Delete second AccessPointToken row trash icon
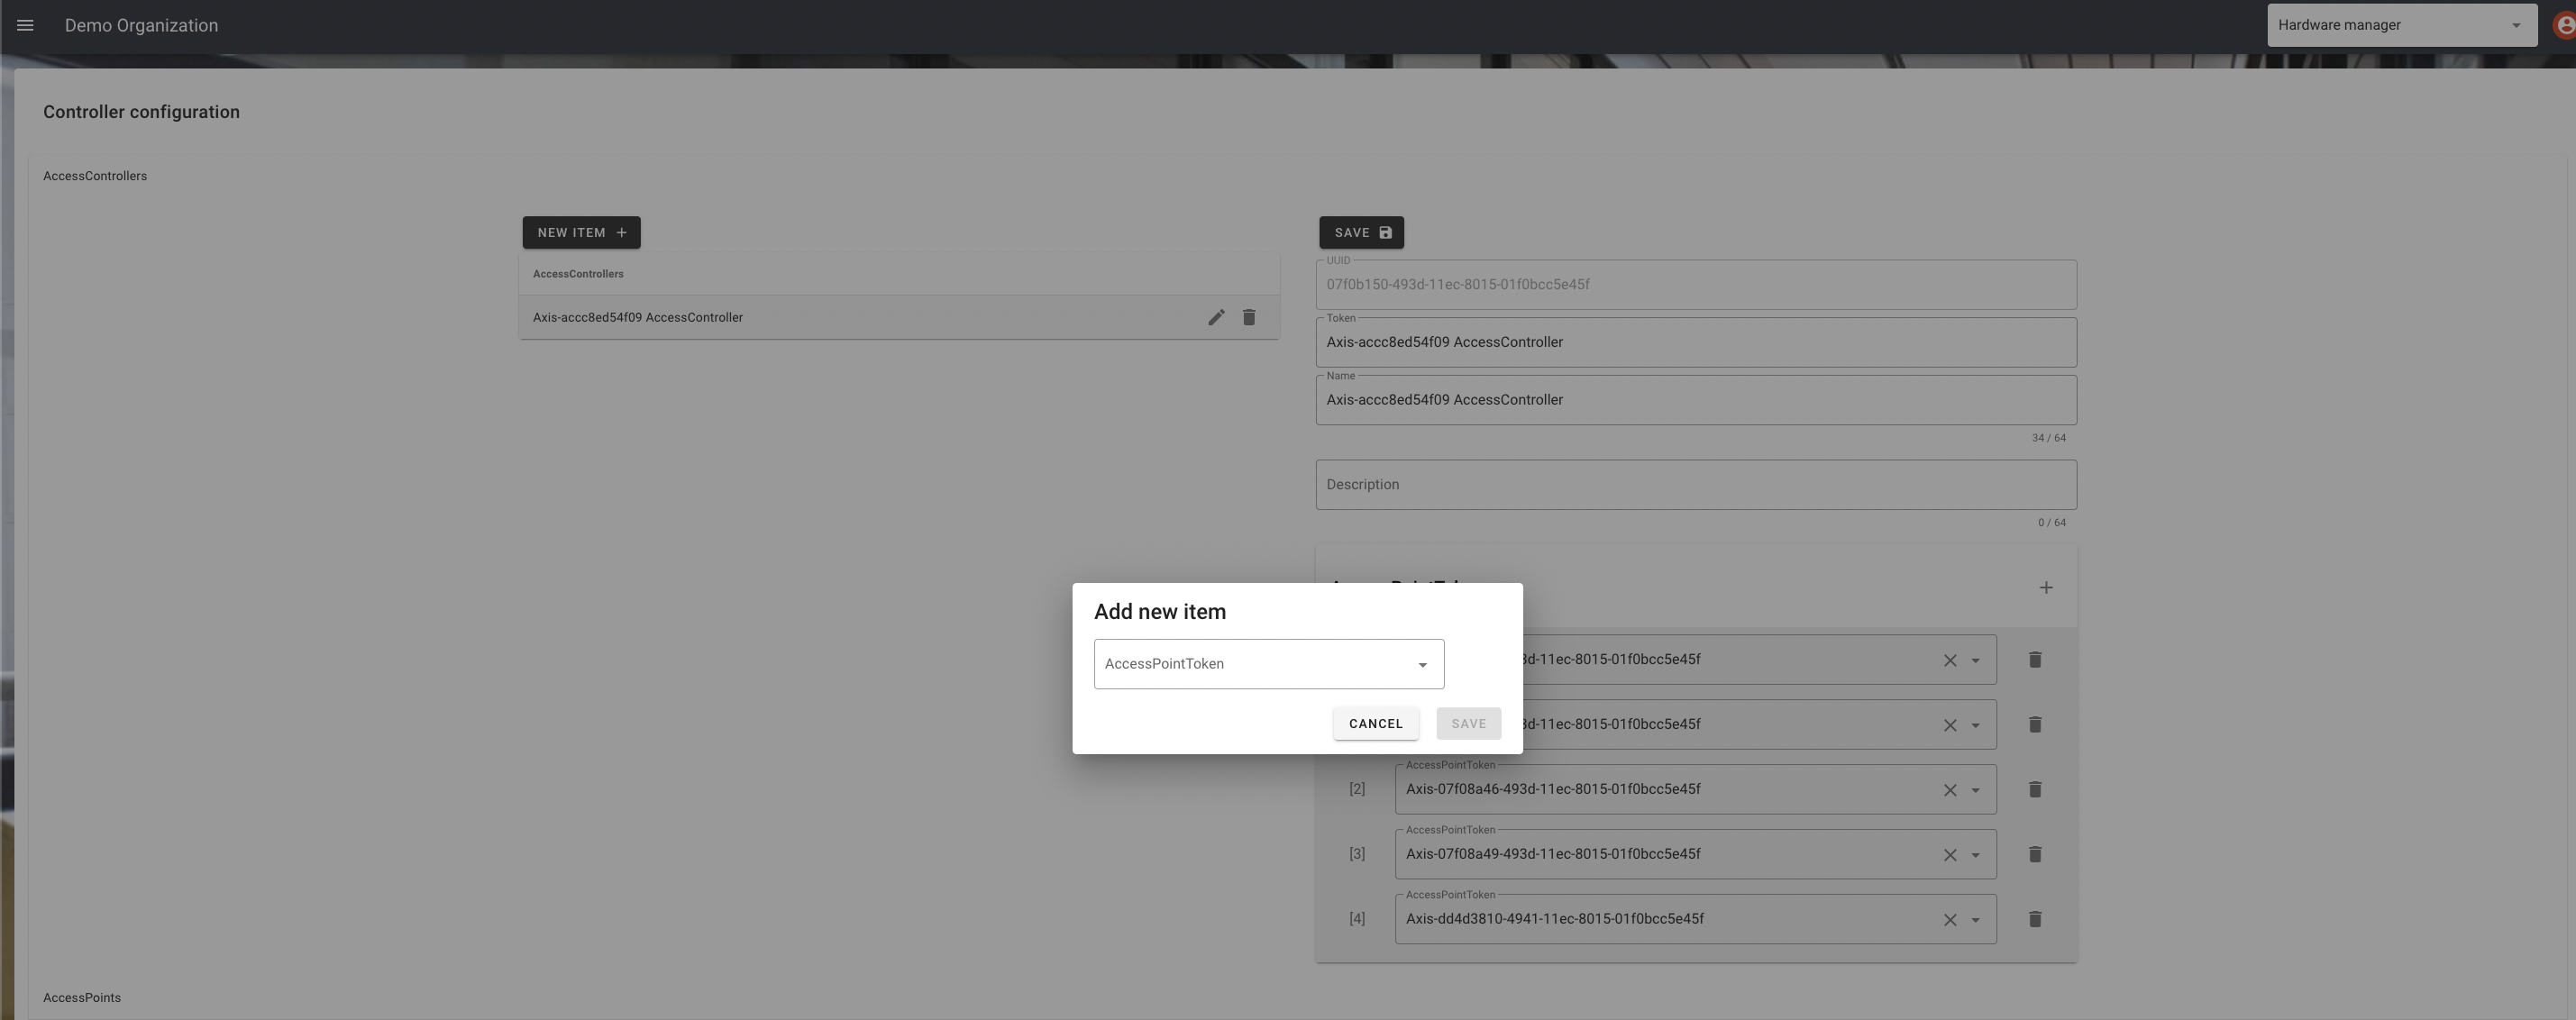 tap(2035, 725)
